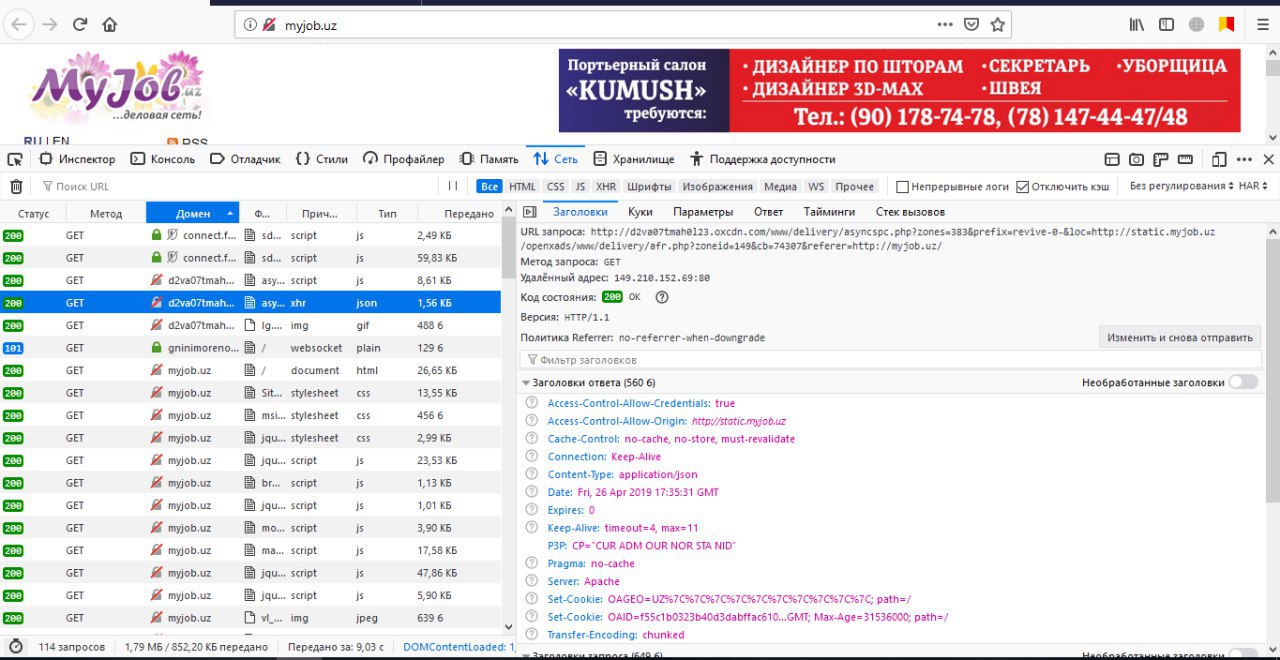Select the myjob.uz document html row
This screenshot has width=1280, height=660.
250,370
